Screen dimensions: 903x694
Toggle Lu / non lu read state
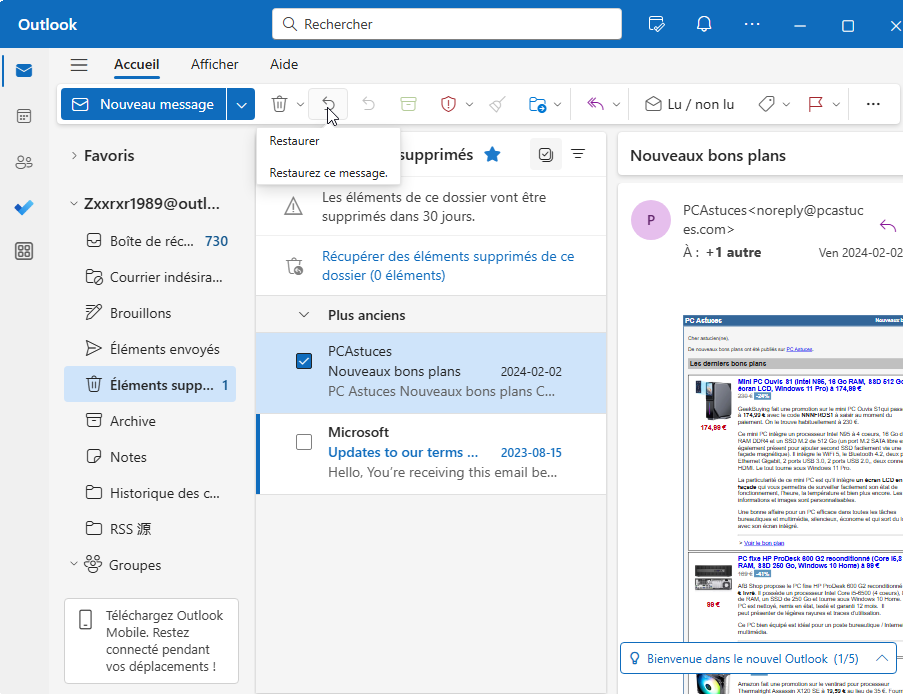[x=689, y=104]
